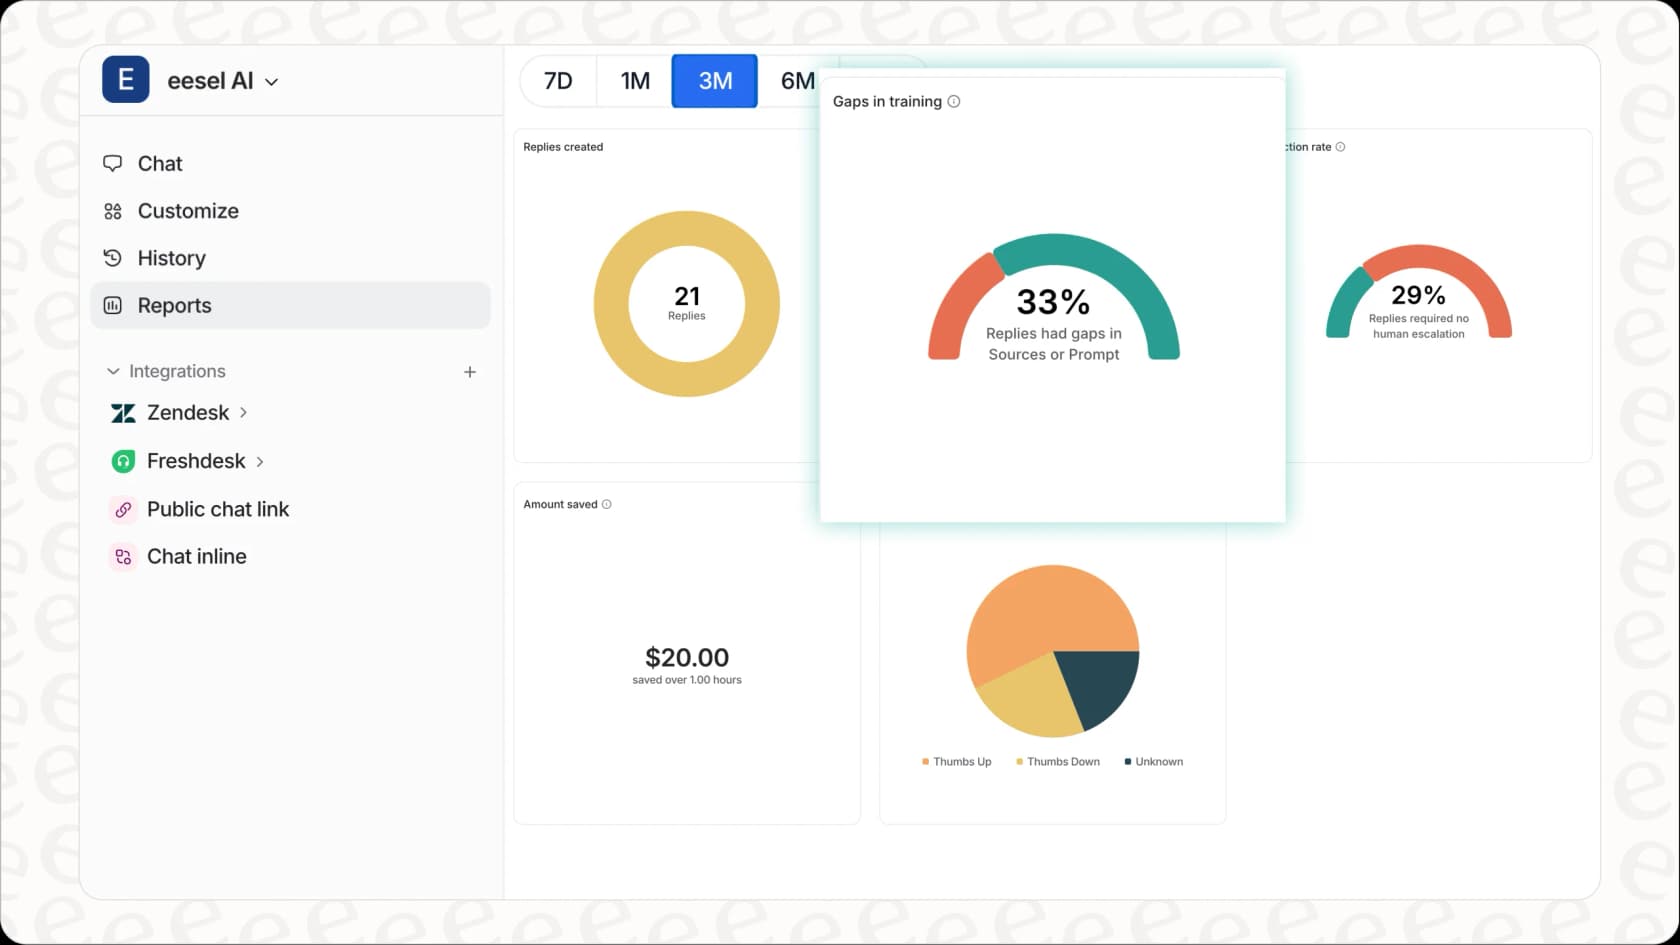Add a new integration with the plus icon

pos(470,372)
